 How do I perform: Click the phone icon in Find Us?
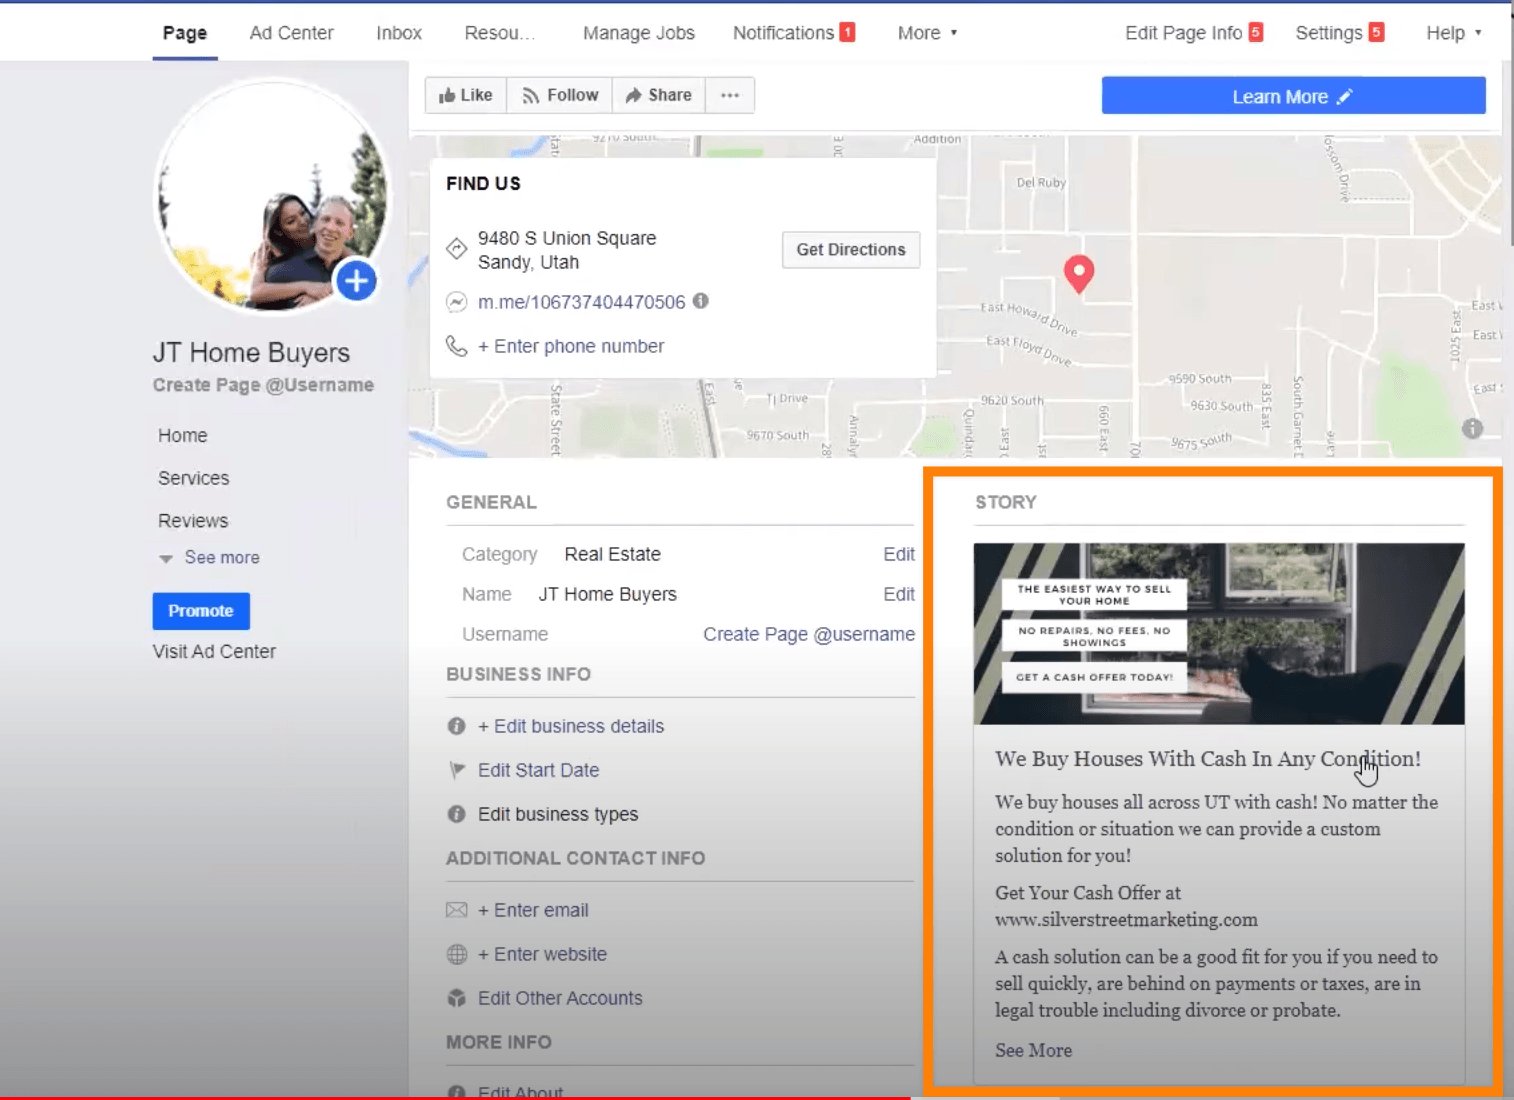[456, 346]
